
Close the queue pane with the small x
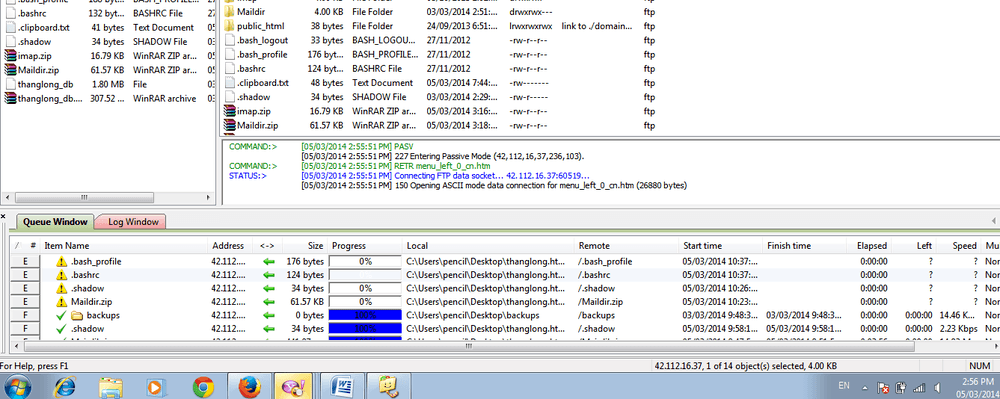pyautogui.click(x=3, y=217)
